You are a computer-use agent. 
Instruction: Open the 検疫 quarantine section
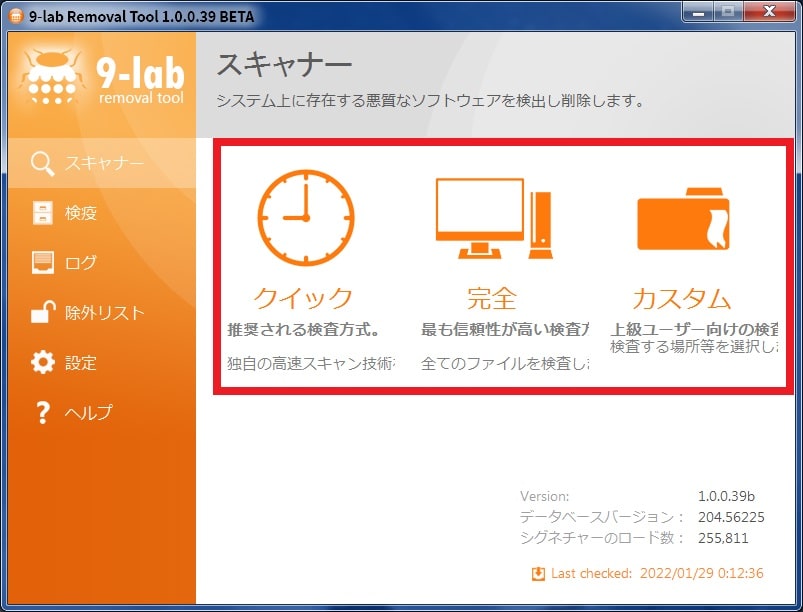click(x=102, y=213)
